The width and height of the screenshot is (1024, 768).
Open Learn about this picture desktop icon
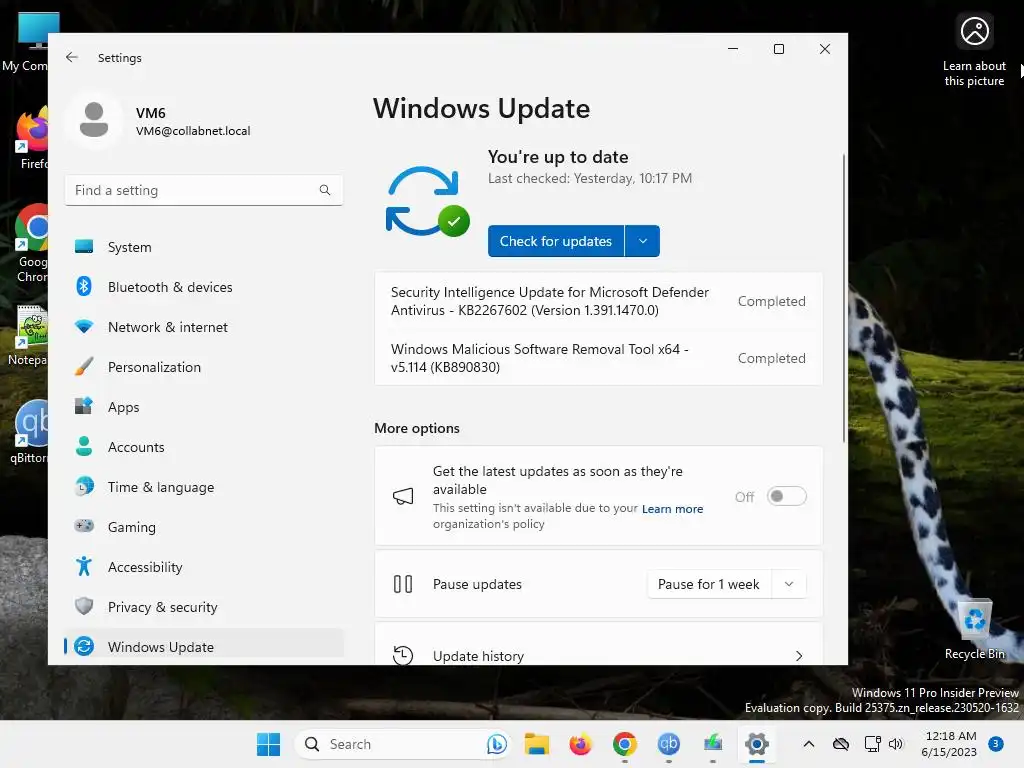(x=974, y=51)
